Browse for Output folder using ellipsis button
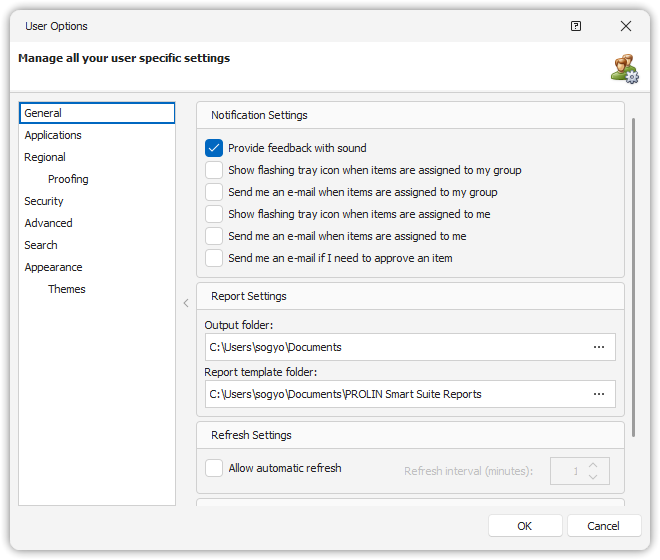The width and height of the screenshot is (660, 560). (599, 347)
